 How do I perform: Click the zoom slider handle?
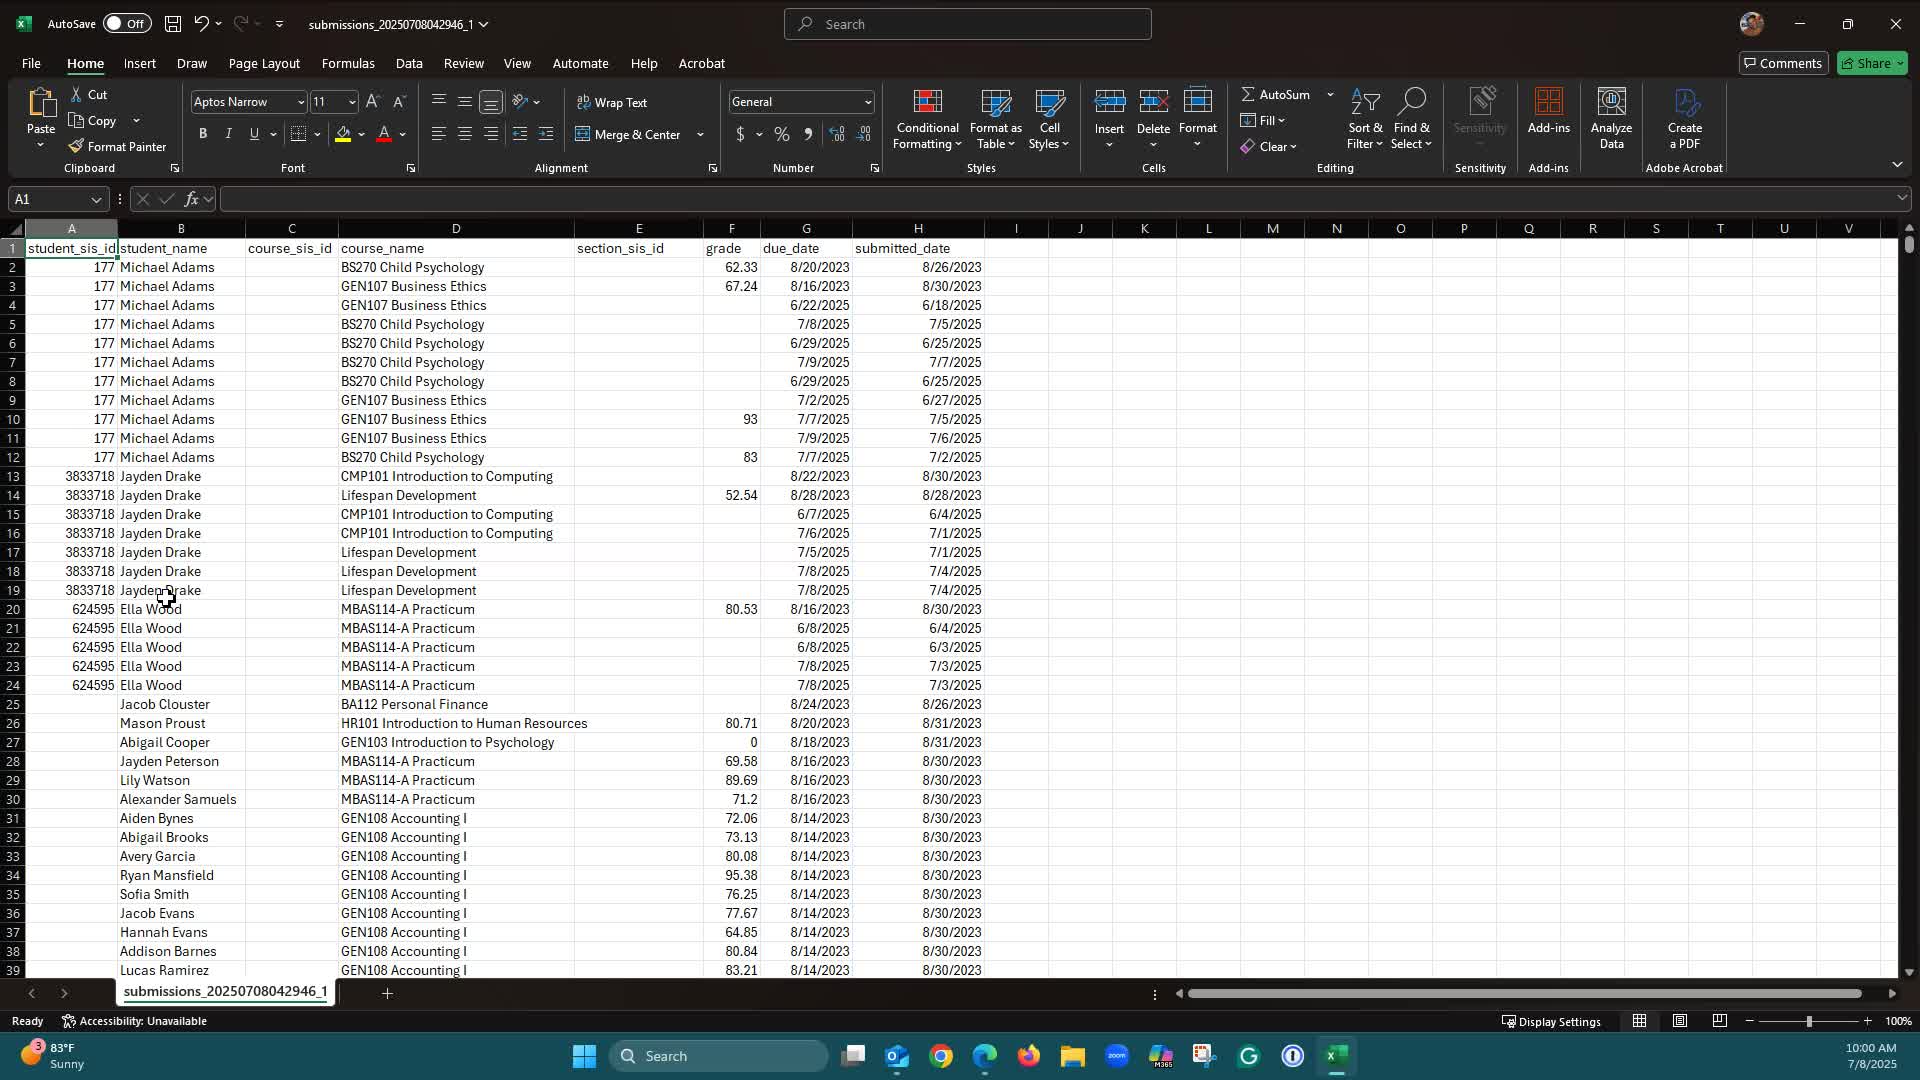pos(1809,1021)
